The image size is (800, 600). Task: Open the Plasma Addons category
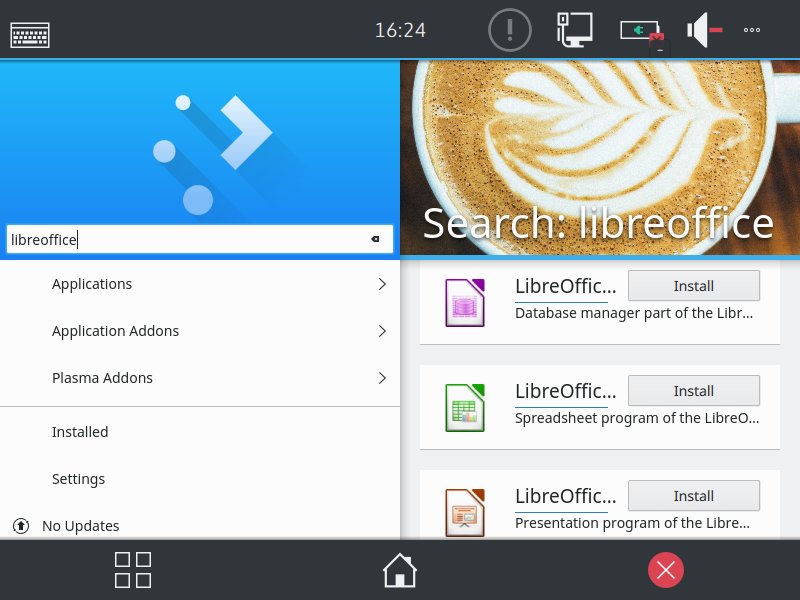pyautogui.click(x=200, y=378)
